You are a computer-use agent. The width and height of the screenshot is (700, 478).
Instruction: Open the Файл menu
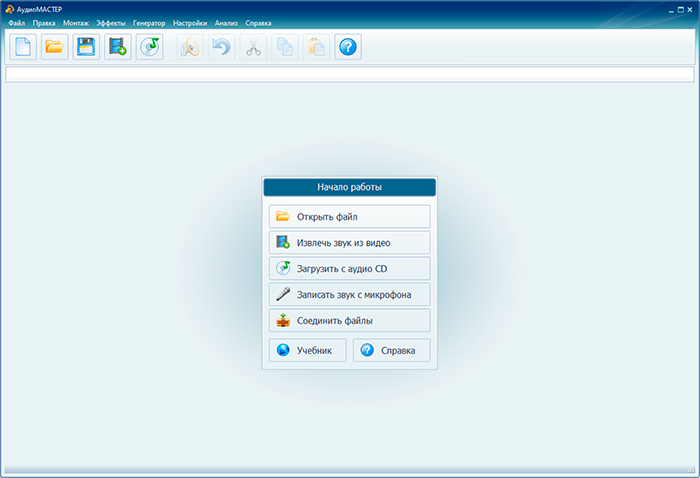click(17, 23)
